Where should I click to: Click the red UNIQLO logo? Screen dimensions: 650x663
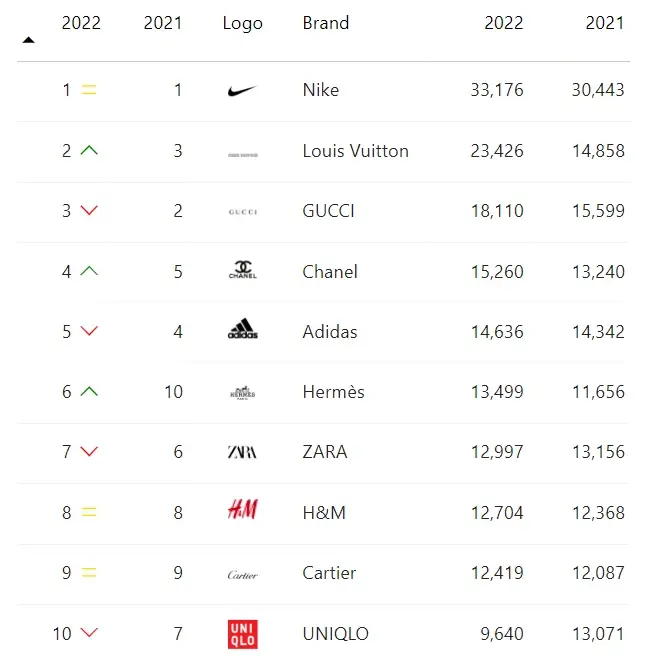[x=243, y=634]
